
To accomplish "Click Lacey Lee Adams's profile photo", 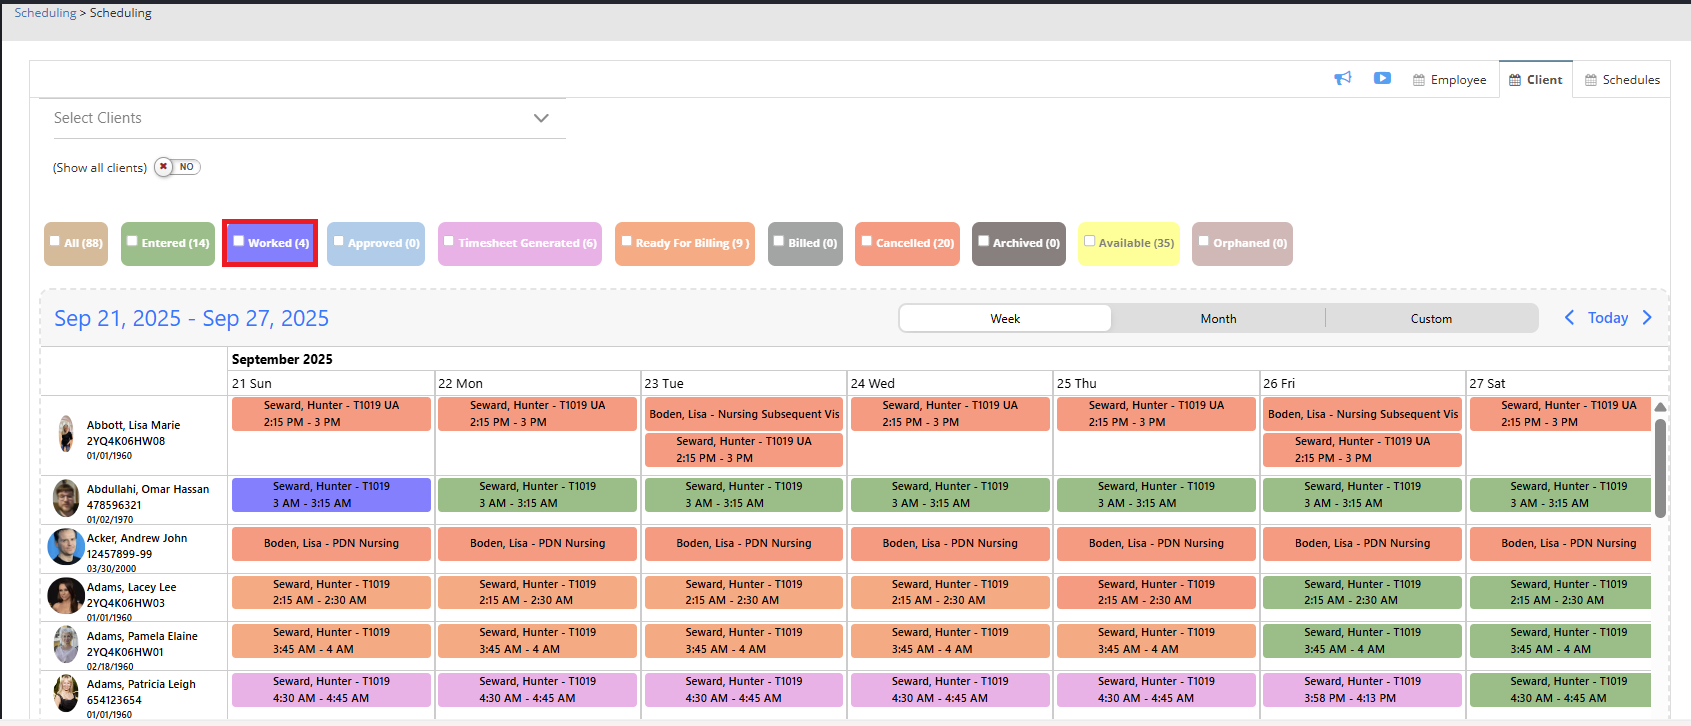I will 66,596.
